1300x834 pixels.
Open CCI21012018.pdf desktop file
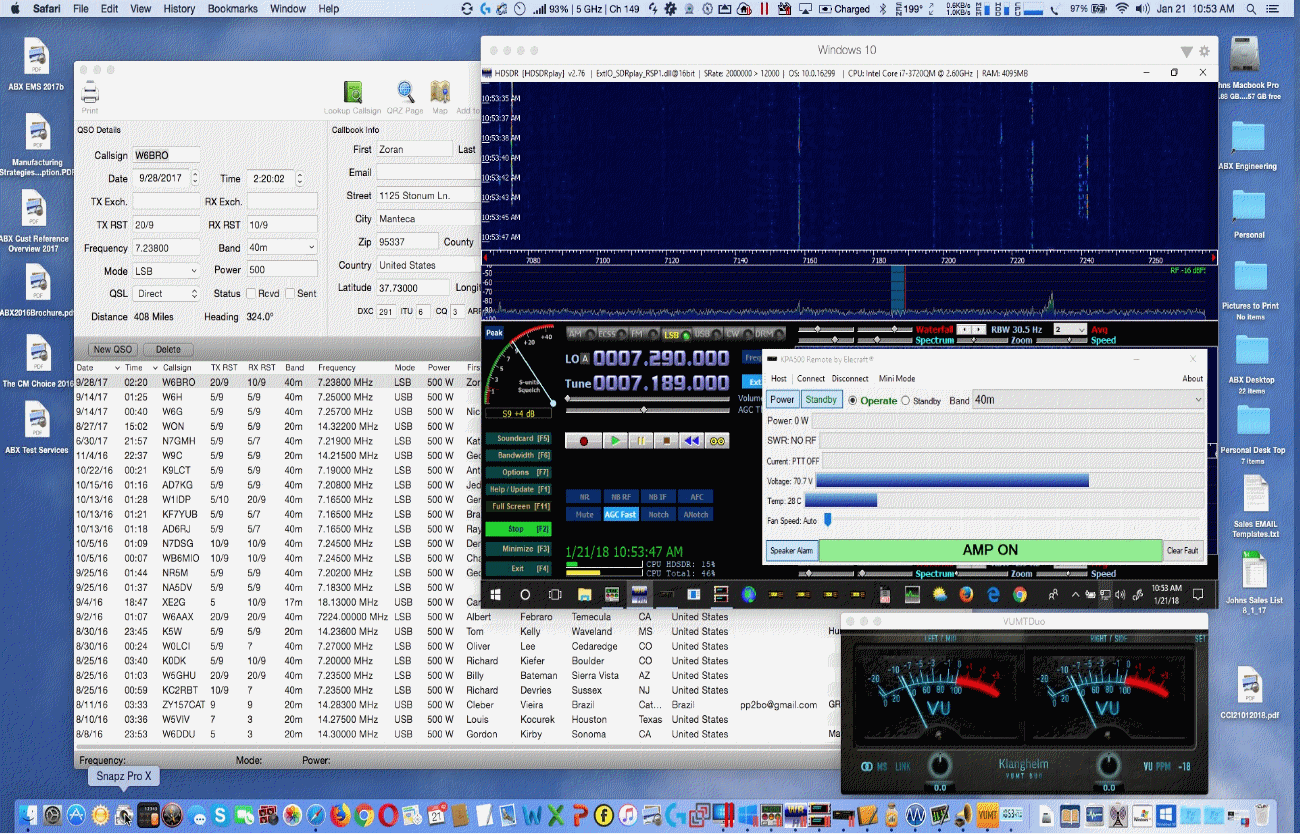1251,686
